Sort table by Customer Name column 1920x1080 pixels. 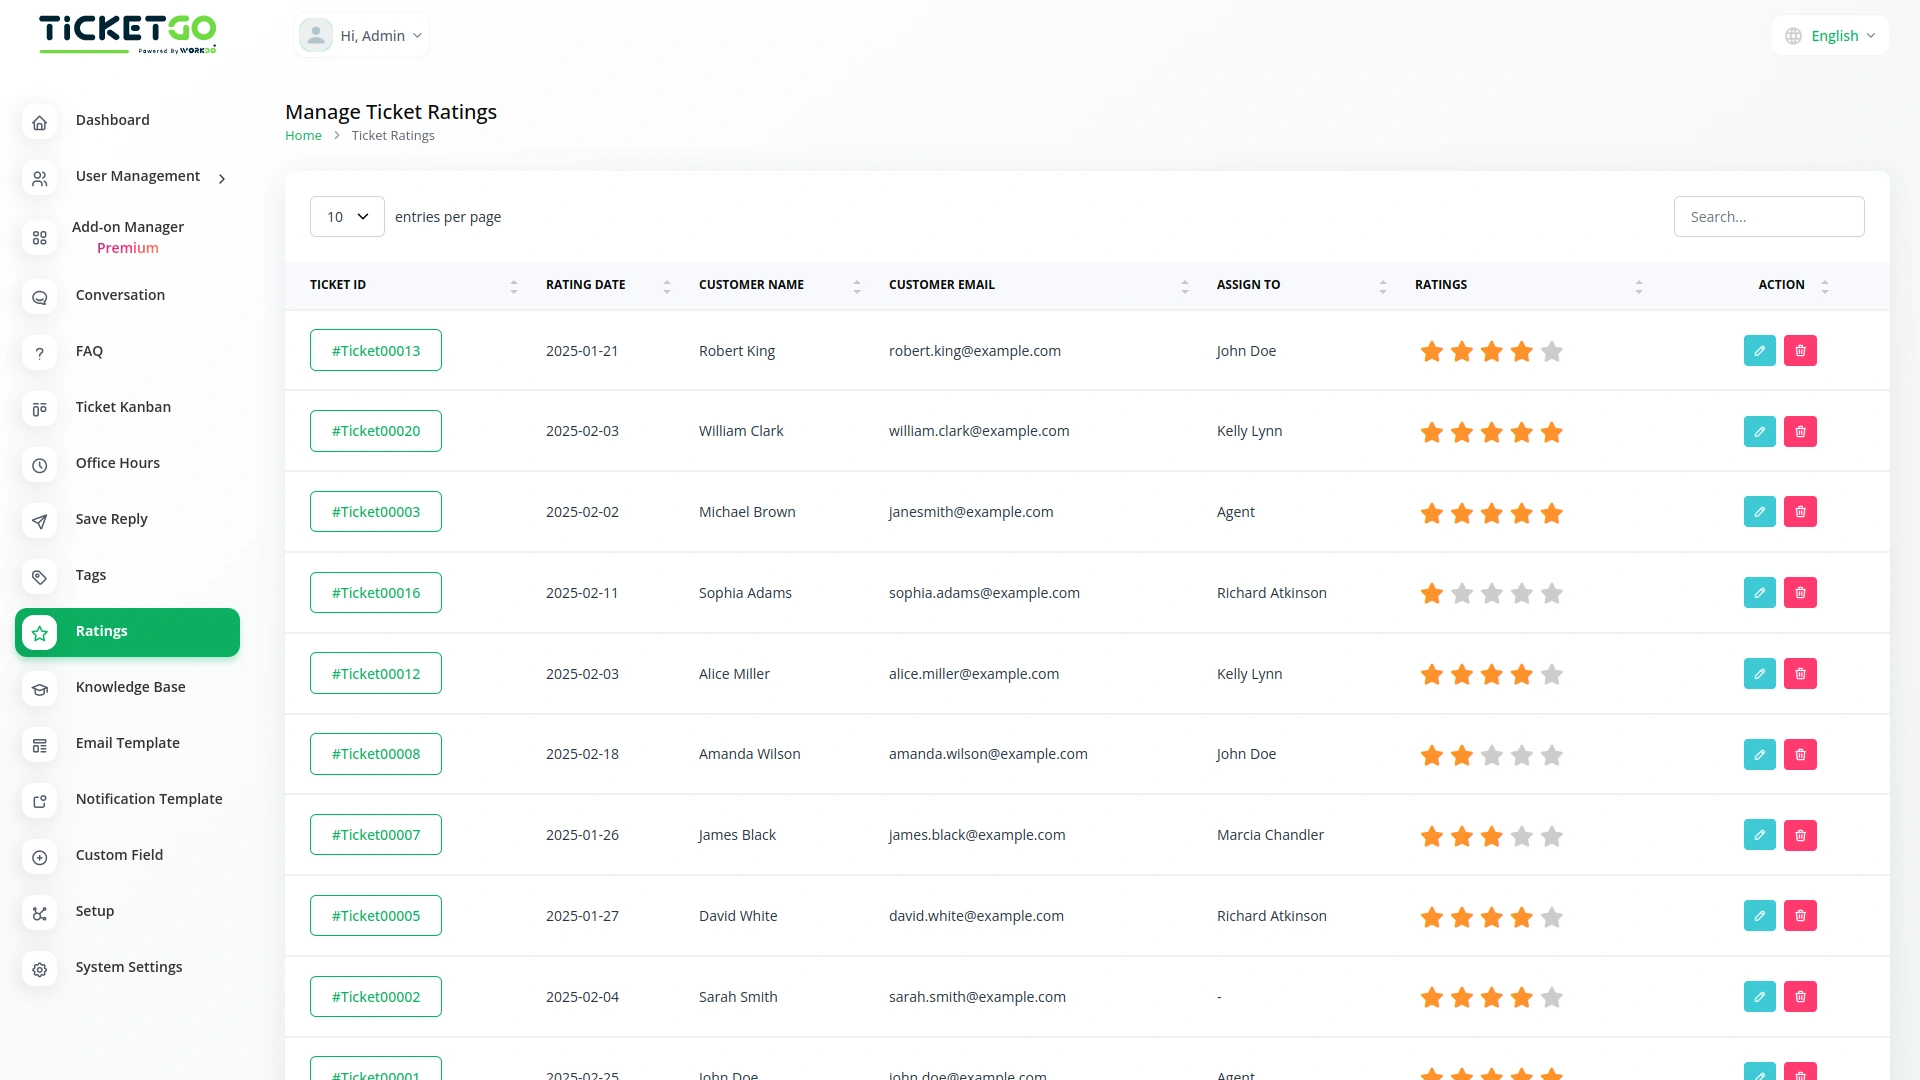coord(856,286)
